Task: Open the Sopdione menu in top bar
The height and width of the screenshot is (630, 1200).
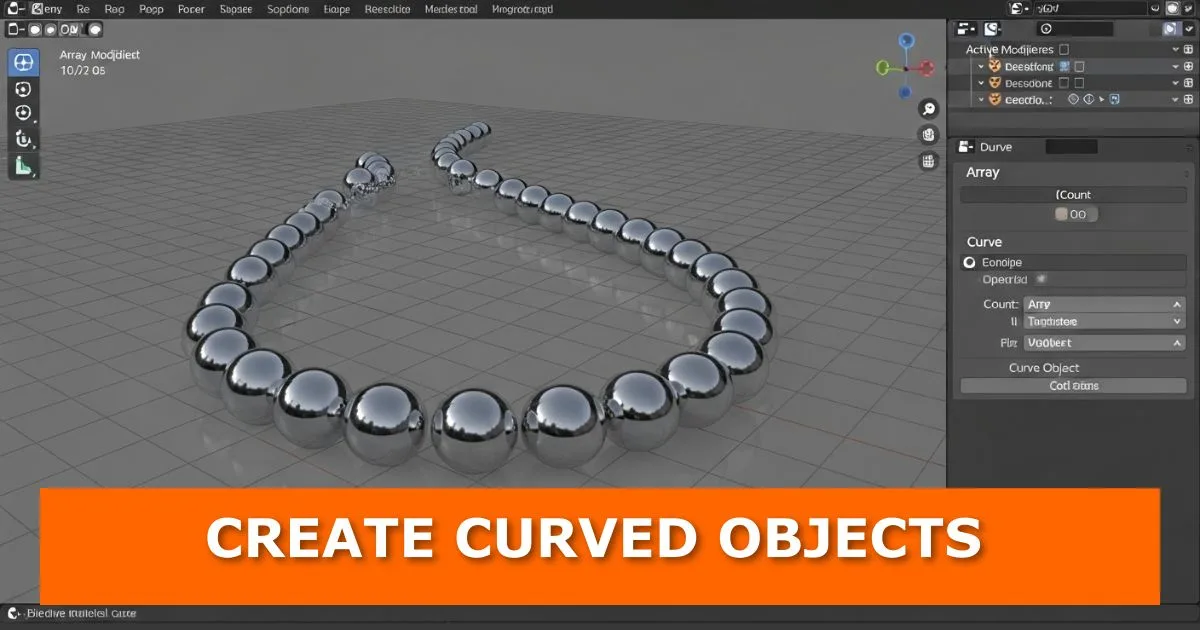Action: point(288,9)
